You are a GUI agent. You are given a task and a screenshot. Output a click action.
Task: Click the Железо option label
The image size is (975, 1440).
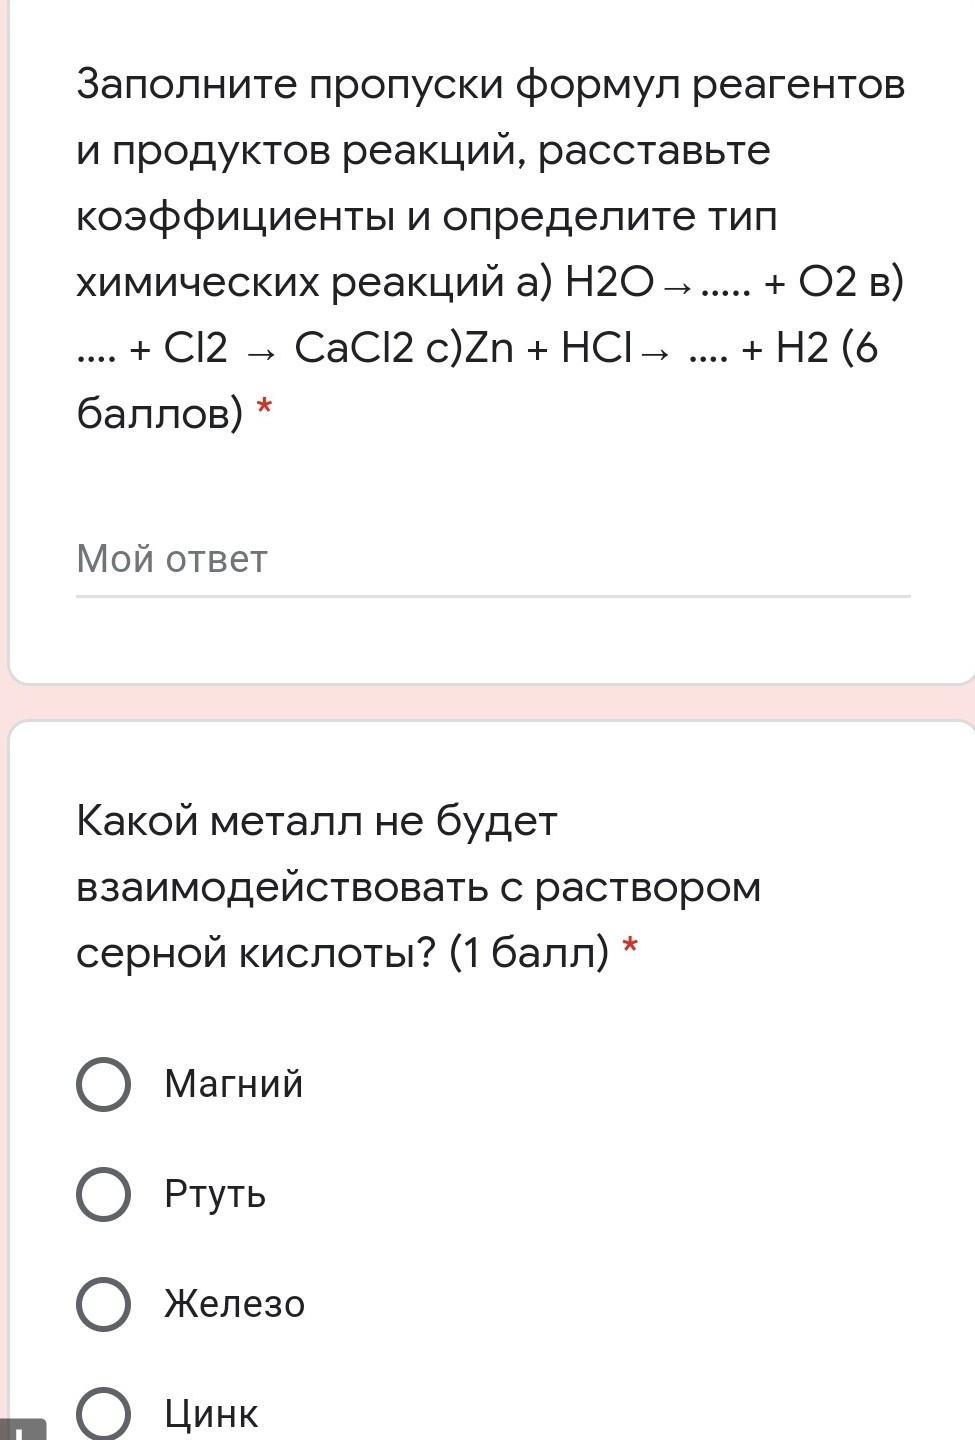click(235, 1304)
